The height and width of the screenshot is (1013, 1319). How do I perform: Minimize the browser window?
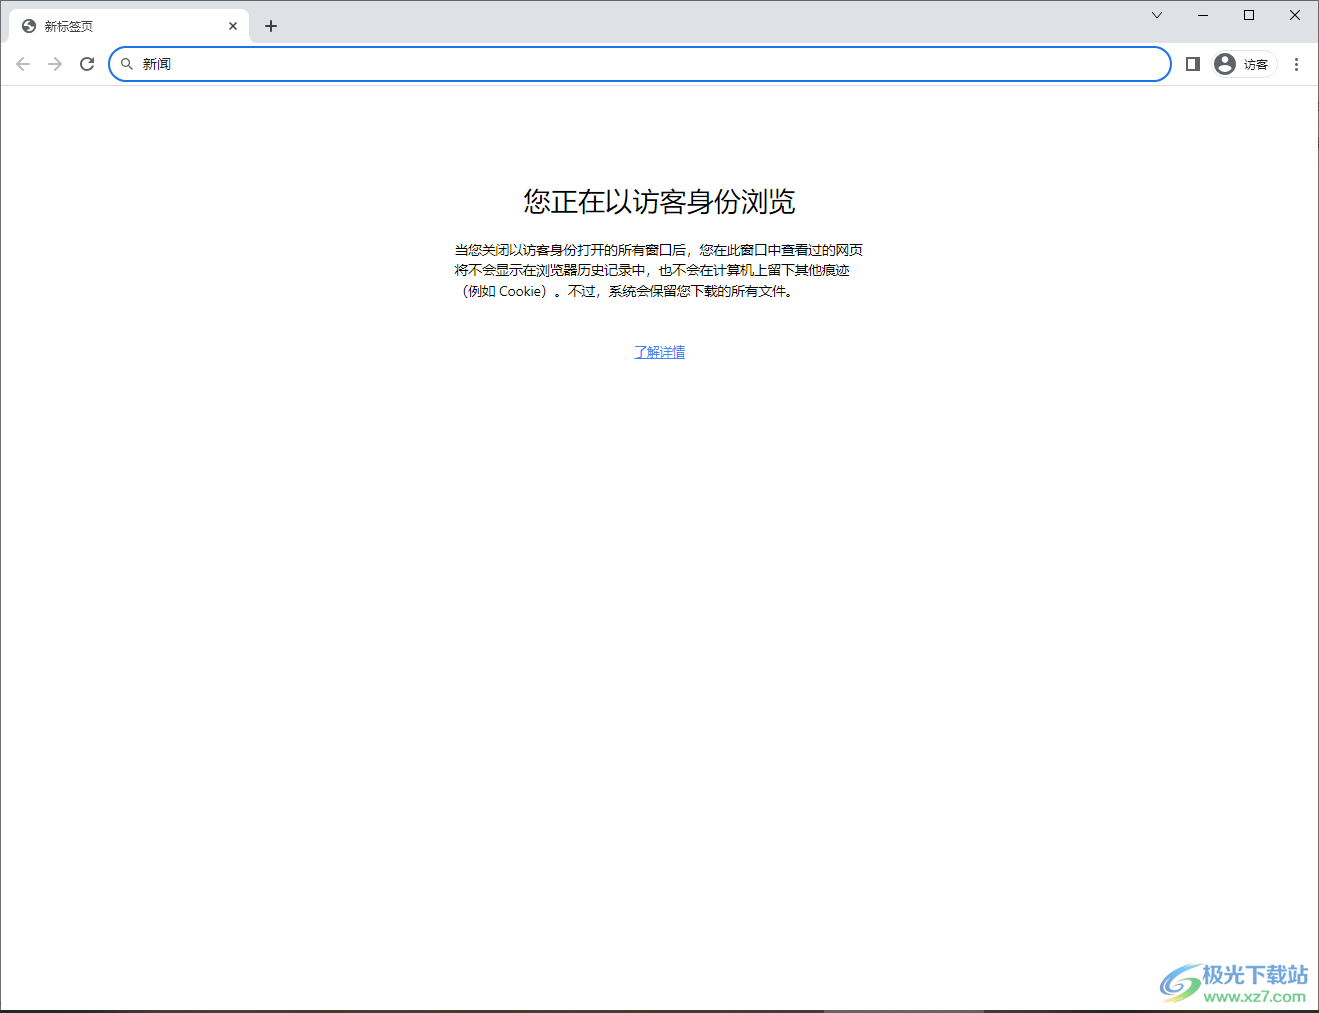pyautogui.click(x=1203, y=15)
